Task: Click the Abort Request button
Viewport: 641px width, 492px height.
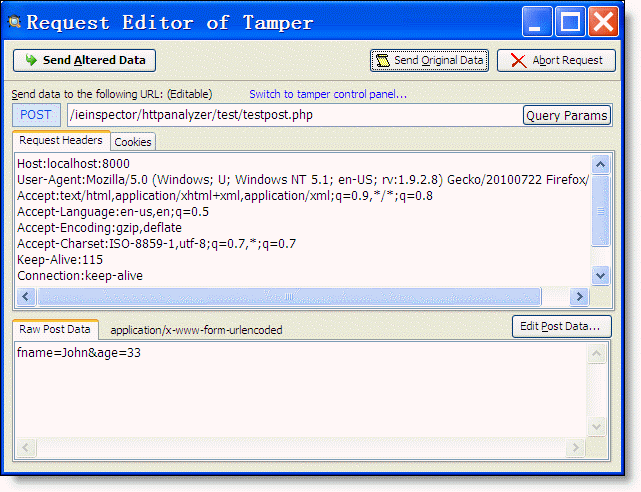Action: (x=556, y=60)
